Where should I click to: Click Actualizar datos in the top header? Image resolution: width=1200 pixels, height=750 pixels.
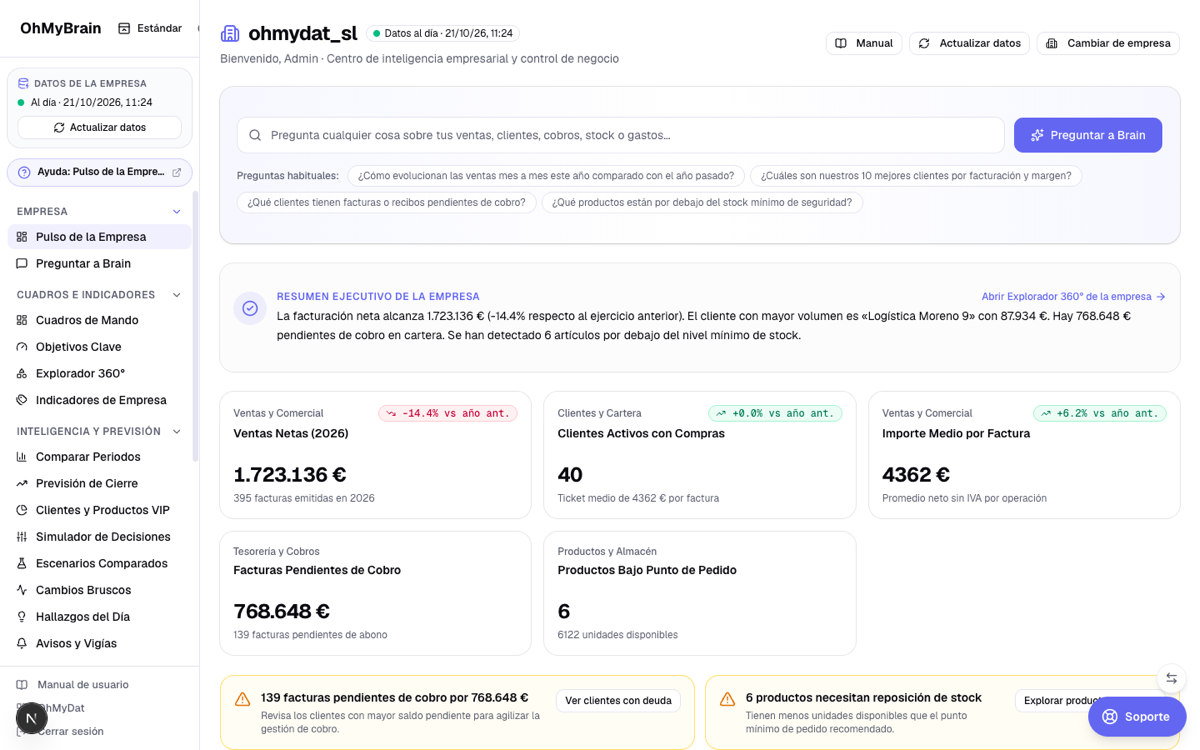pos(969,43)
